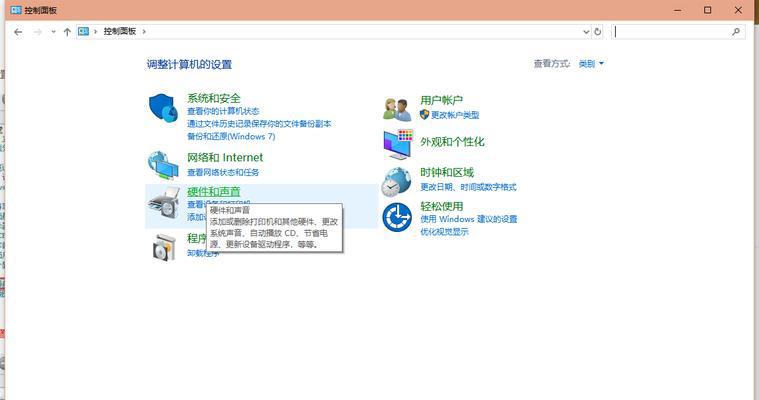Click the 控制面板 breadcrumb item
Image resolution: width=759 pixels, height=400 pixels.
120,31
